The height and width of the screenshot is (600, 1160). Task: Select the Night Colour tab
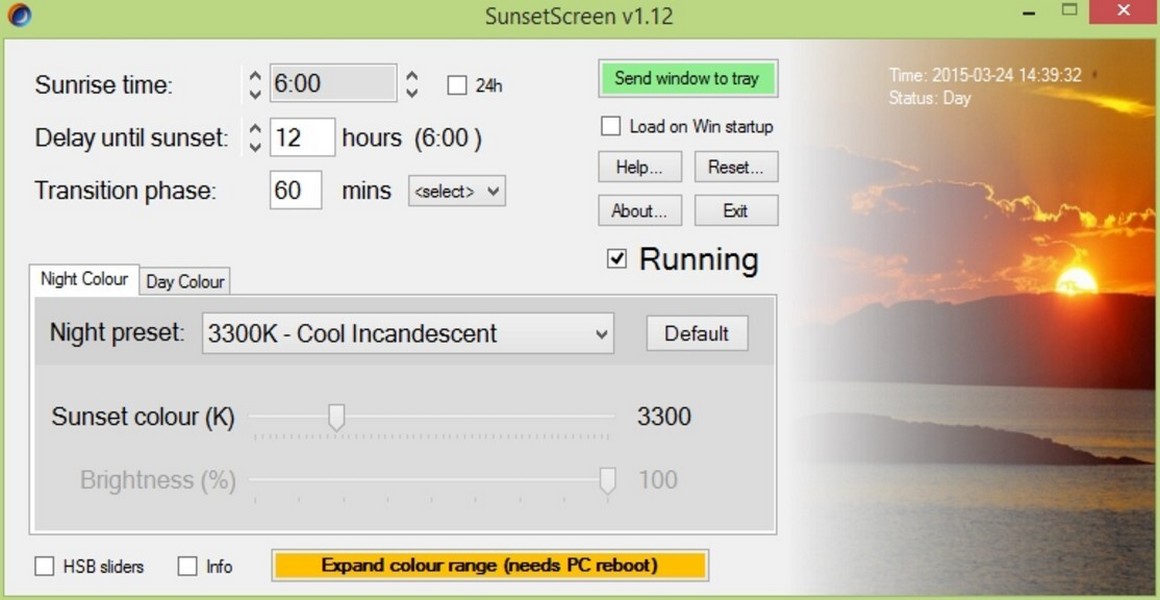tap(84, 280)
